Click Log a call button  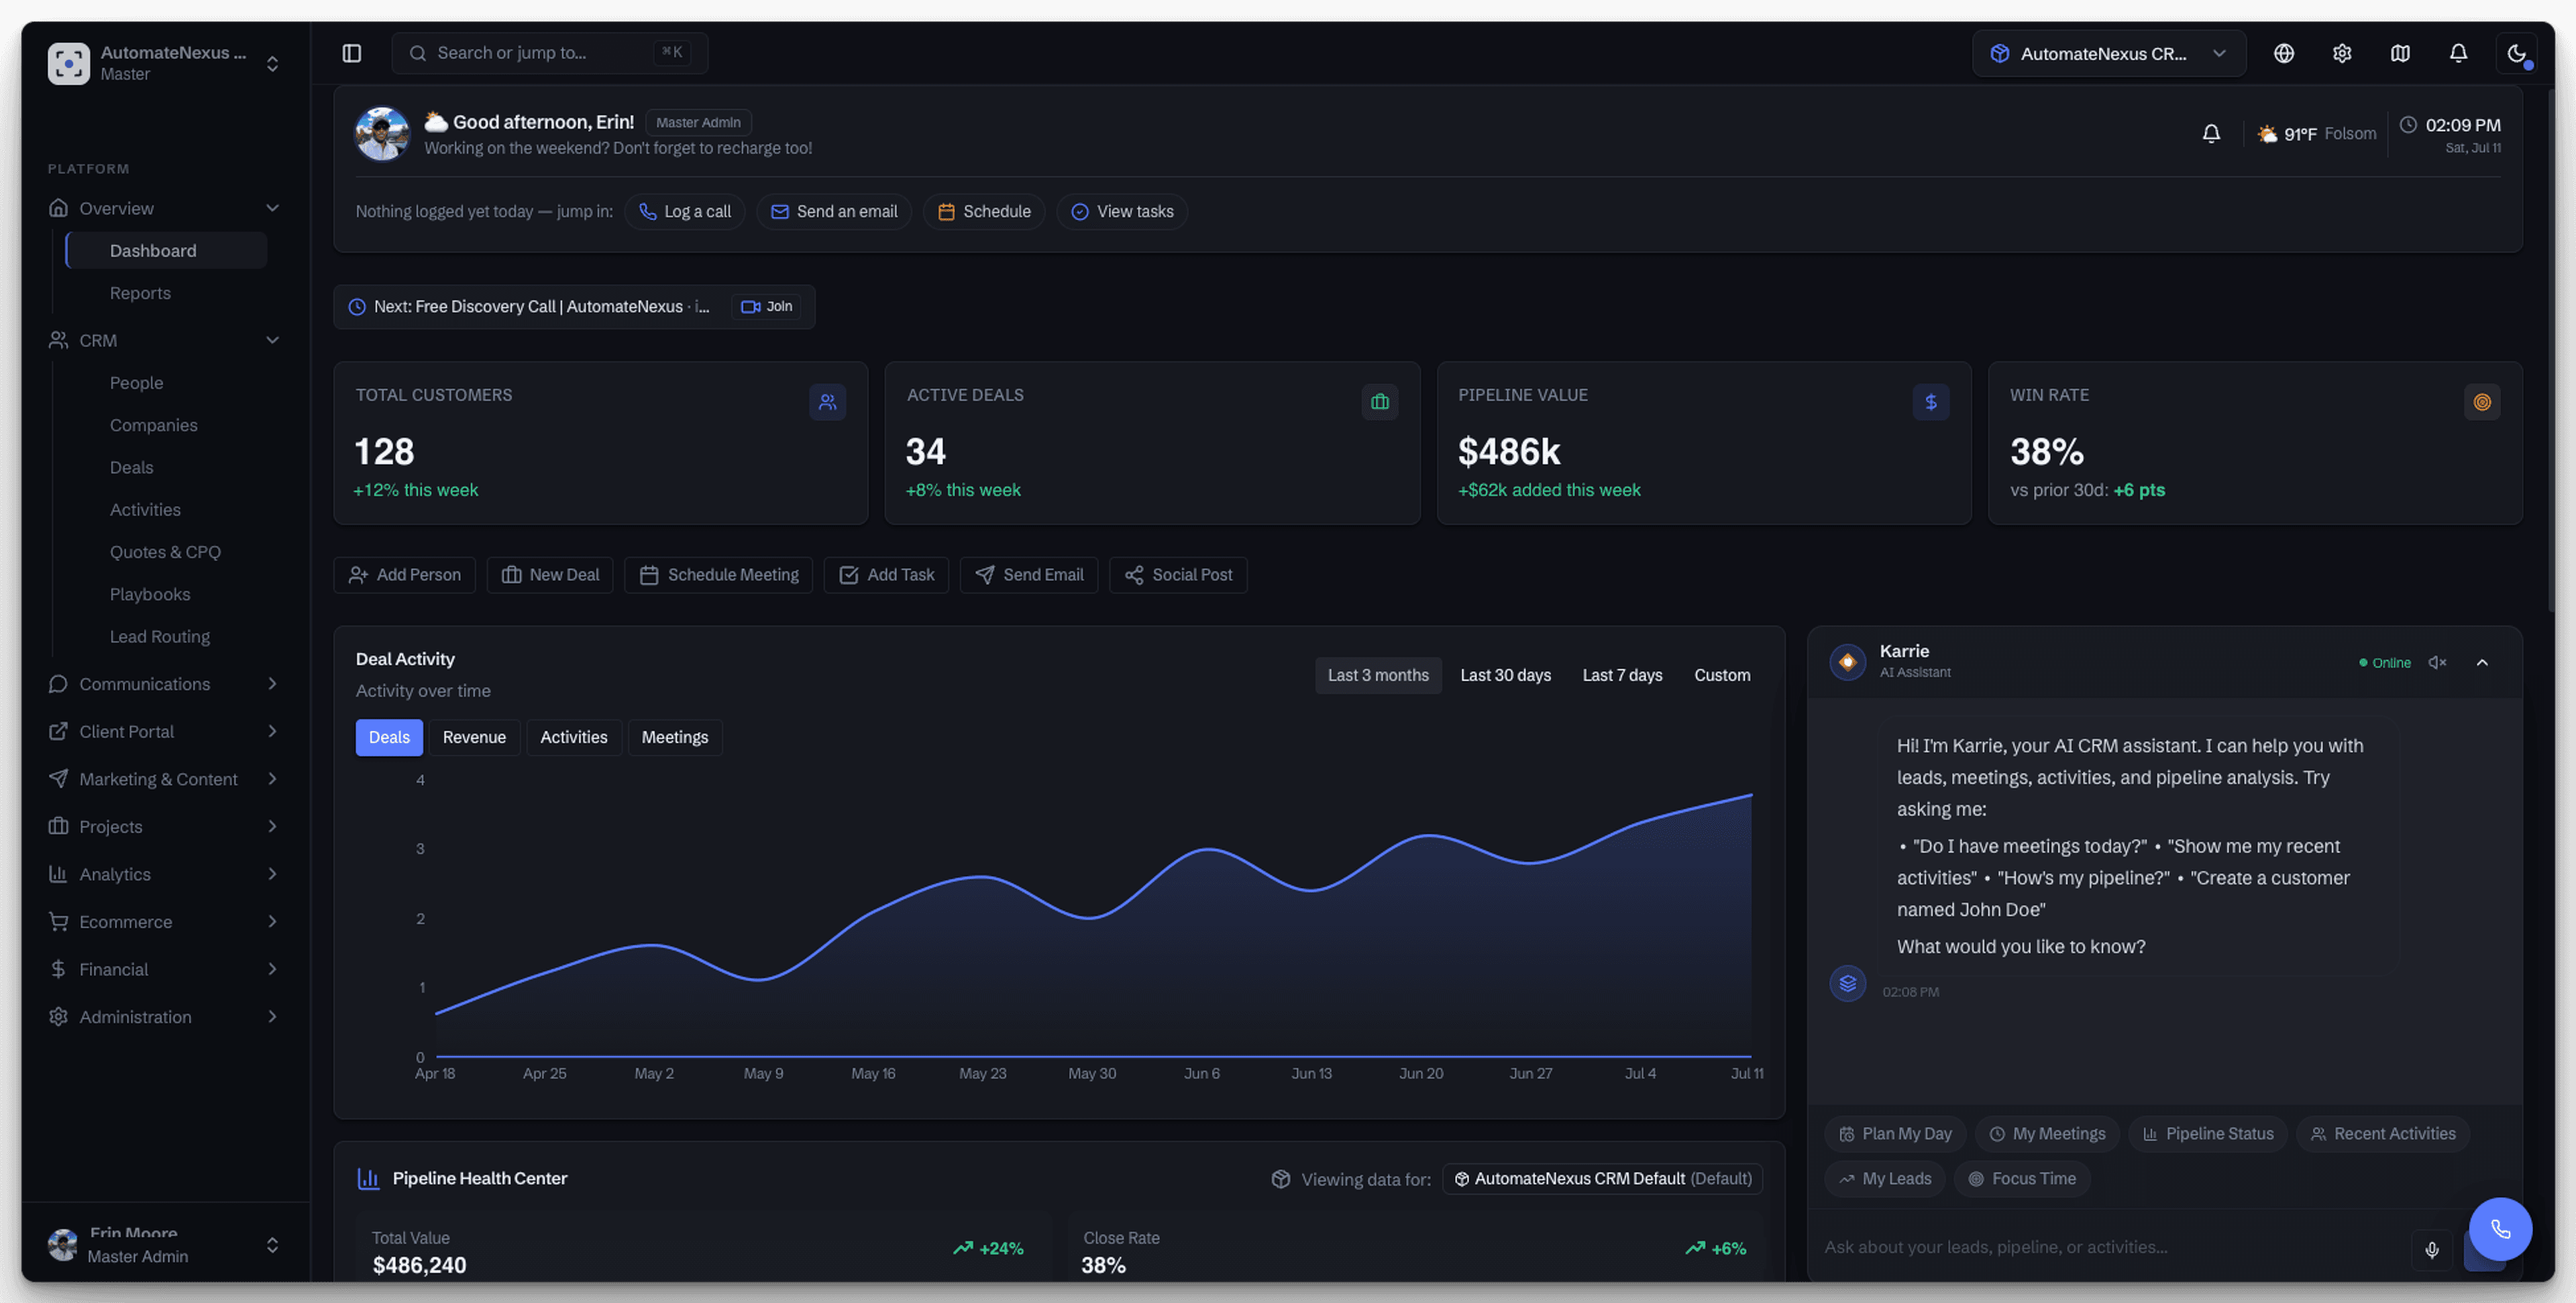[x=684, y=211]
